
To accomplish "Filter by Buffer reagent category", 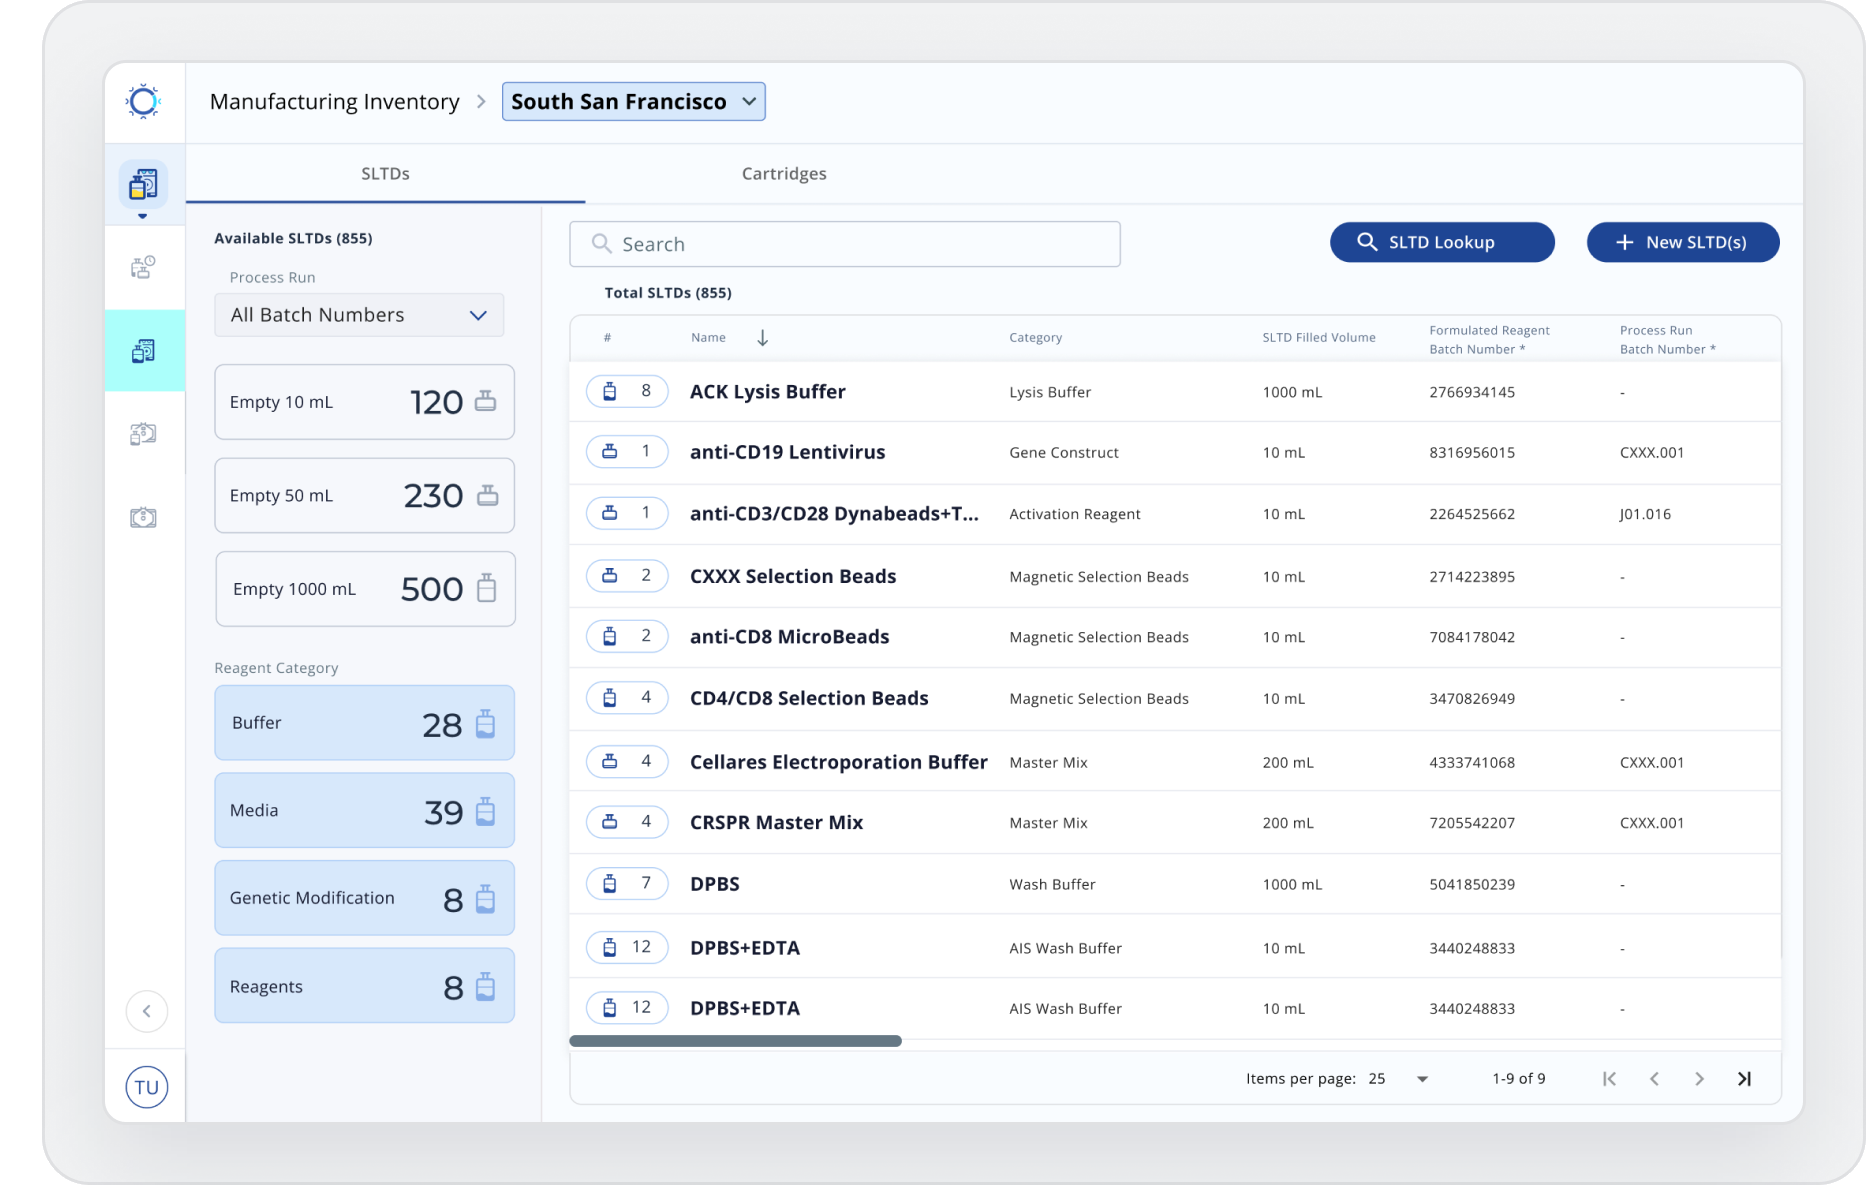I will point(365,723).
